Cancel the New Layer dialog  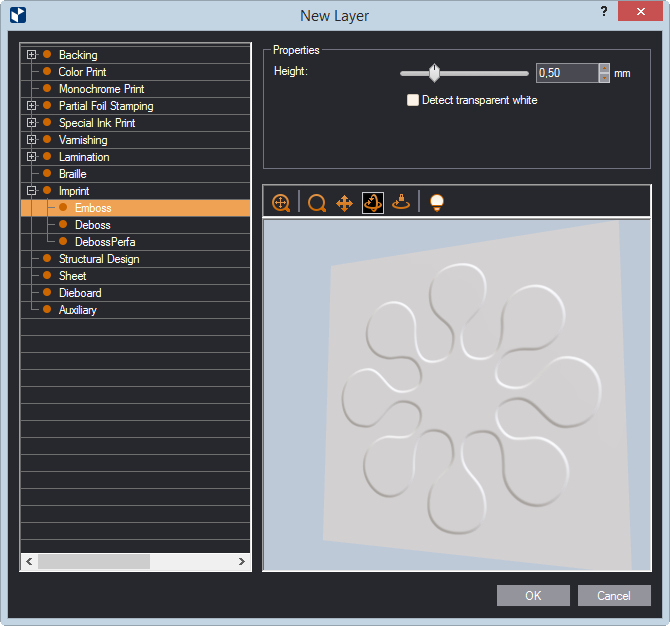click(614, 595)
